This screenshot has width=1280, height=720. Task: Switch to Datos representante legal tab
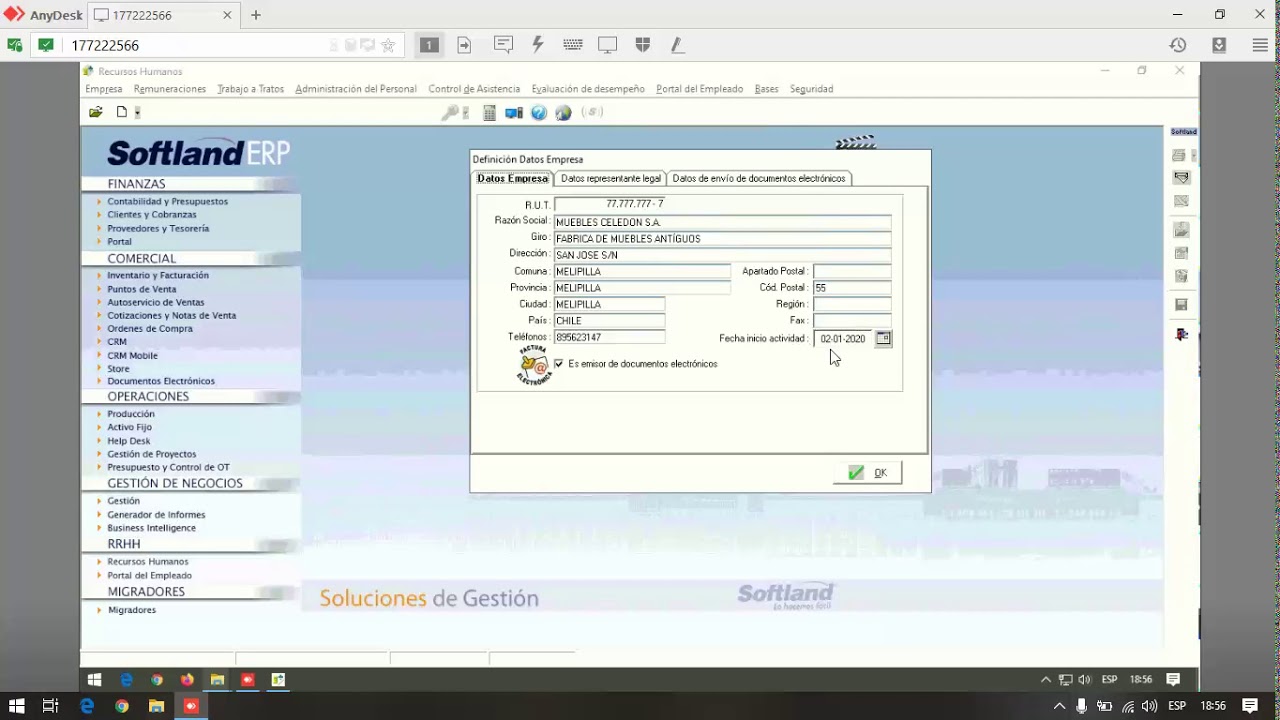[610, 178]
